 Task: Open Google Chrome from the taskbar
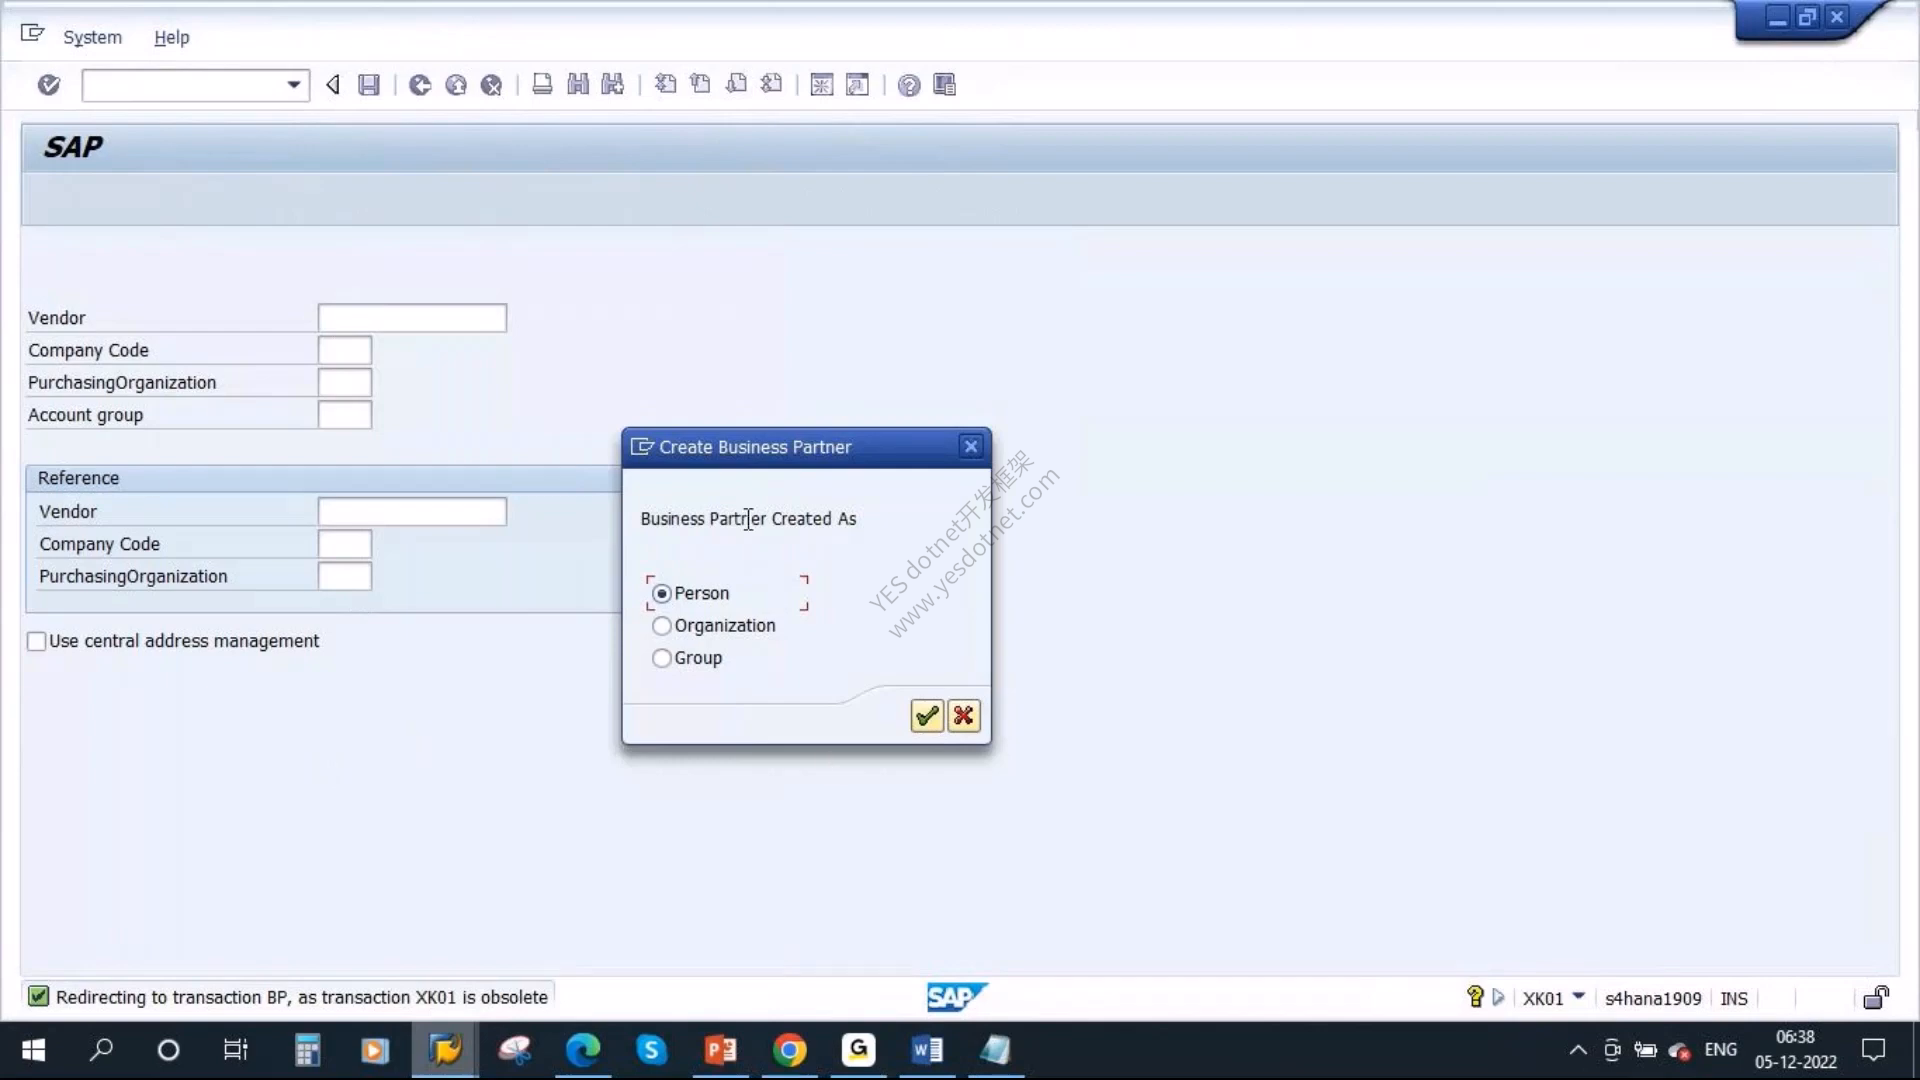pos(789,1050)
